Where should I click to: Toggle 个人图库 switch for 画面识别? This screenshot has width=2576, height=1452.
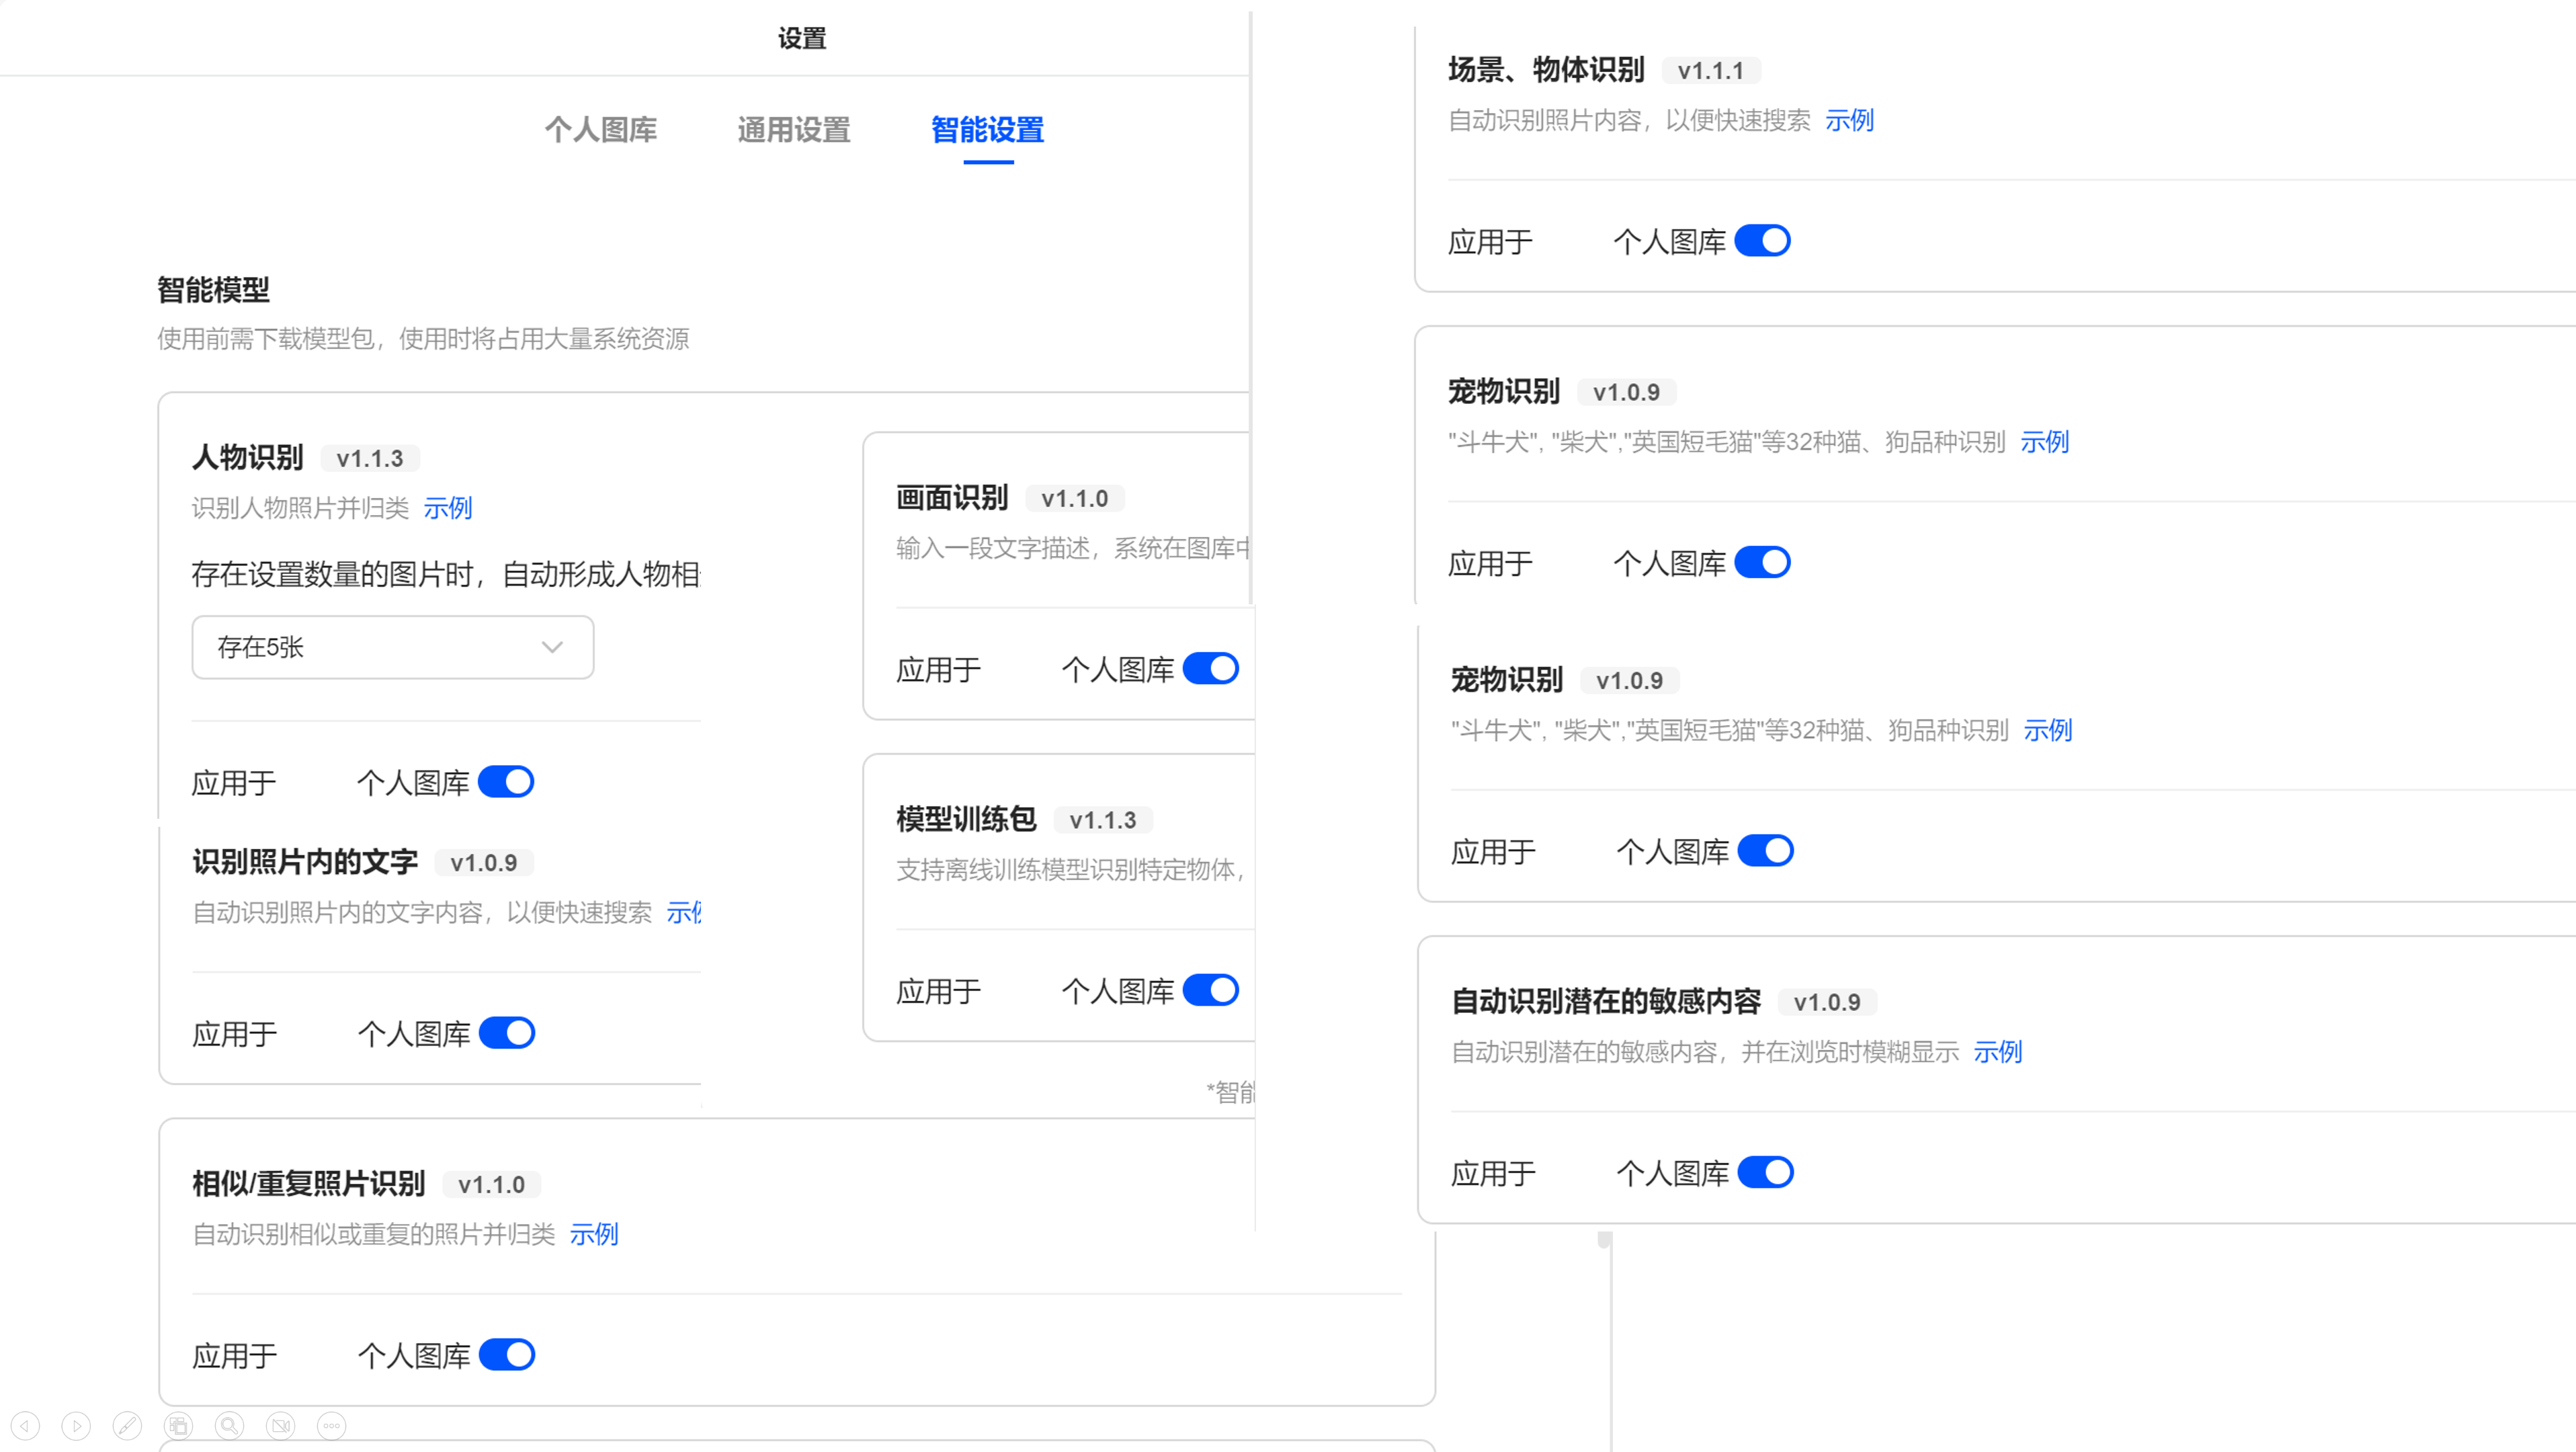[1211, 669]
